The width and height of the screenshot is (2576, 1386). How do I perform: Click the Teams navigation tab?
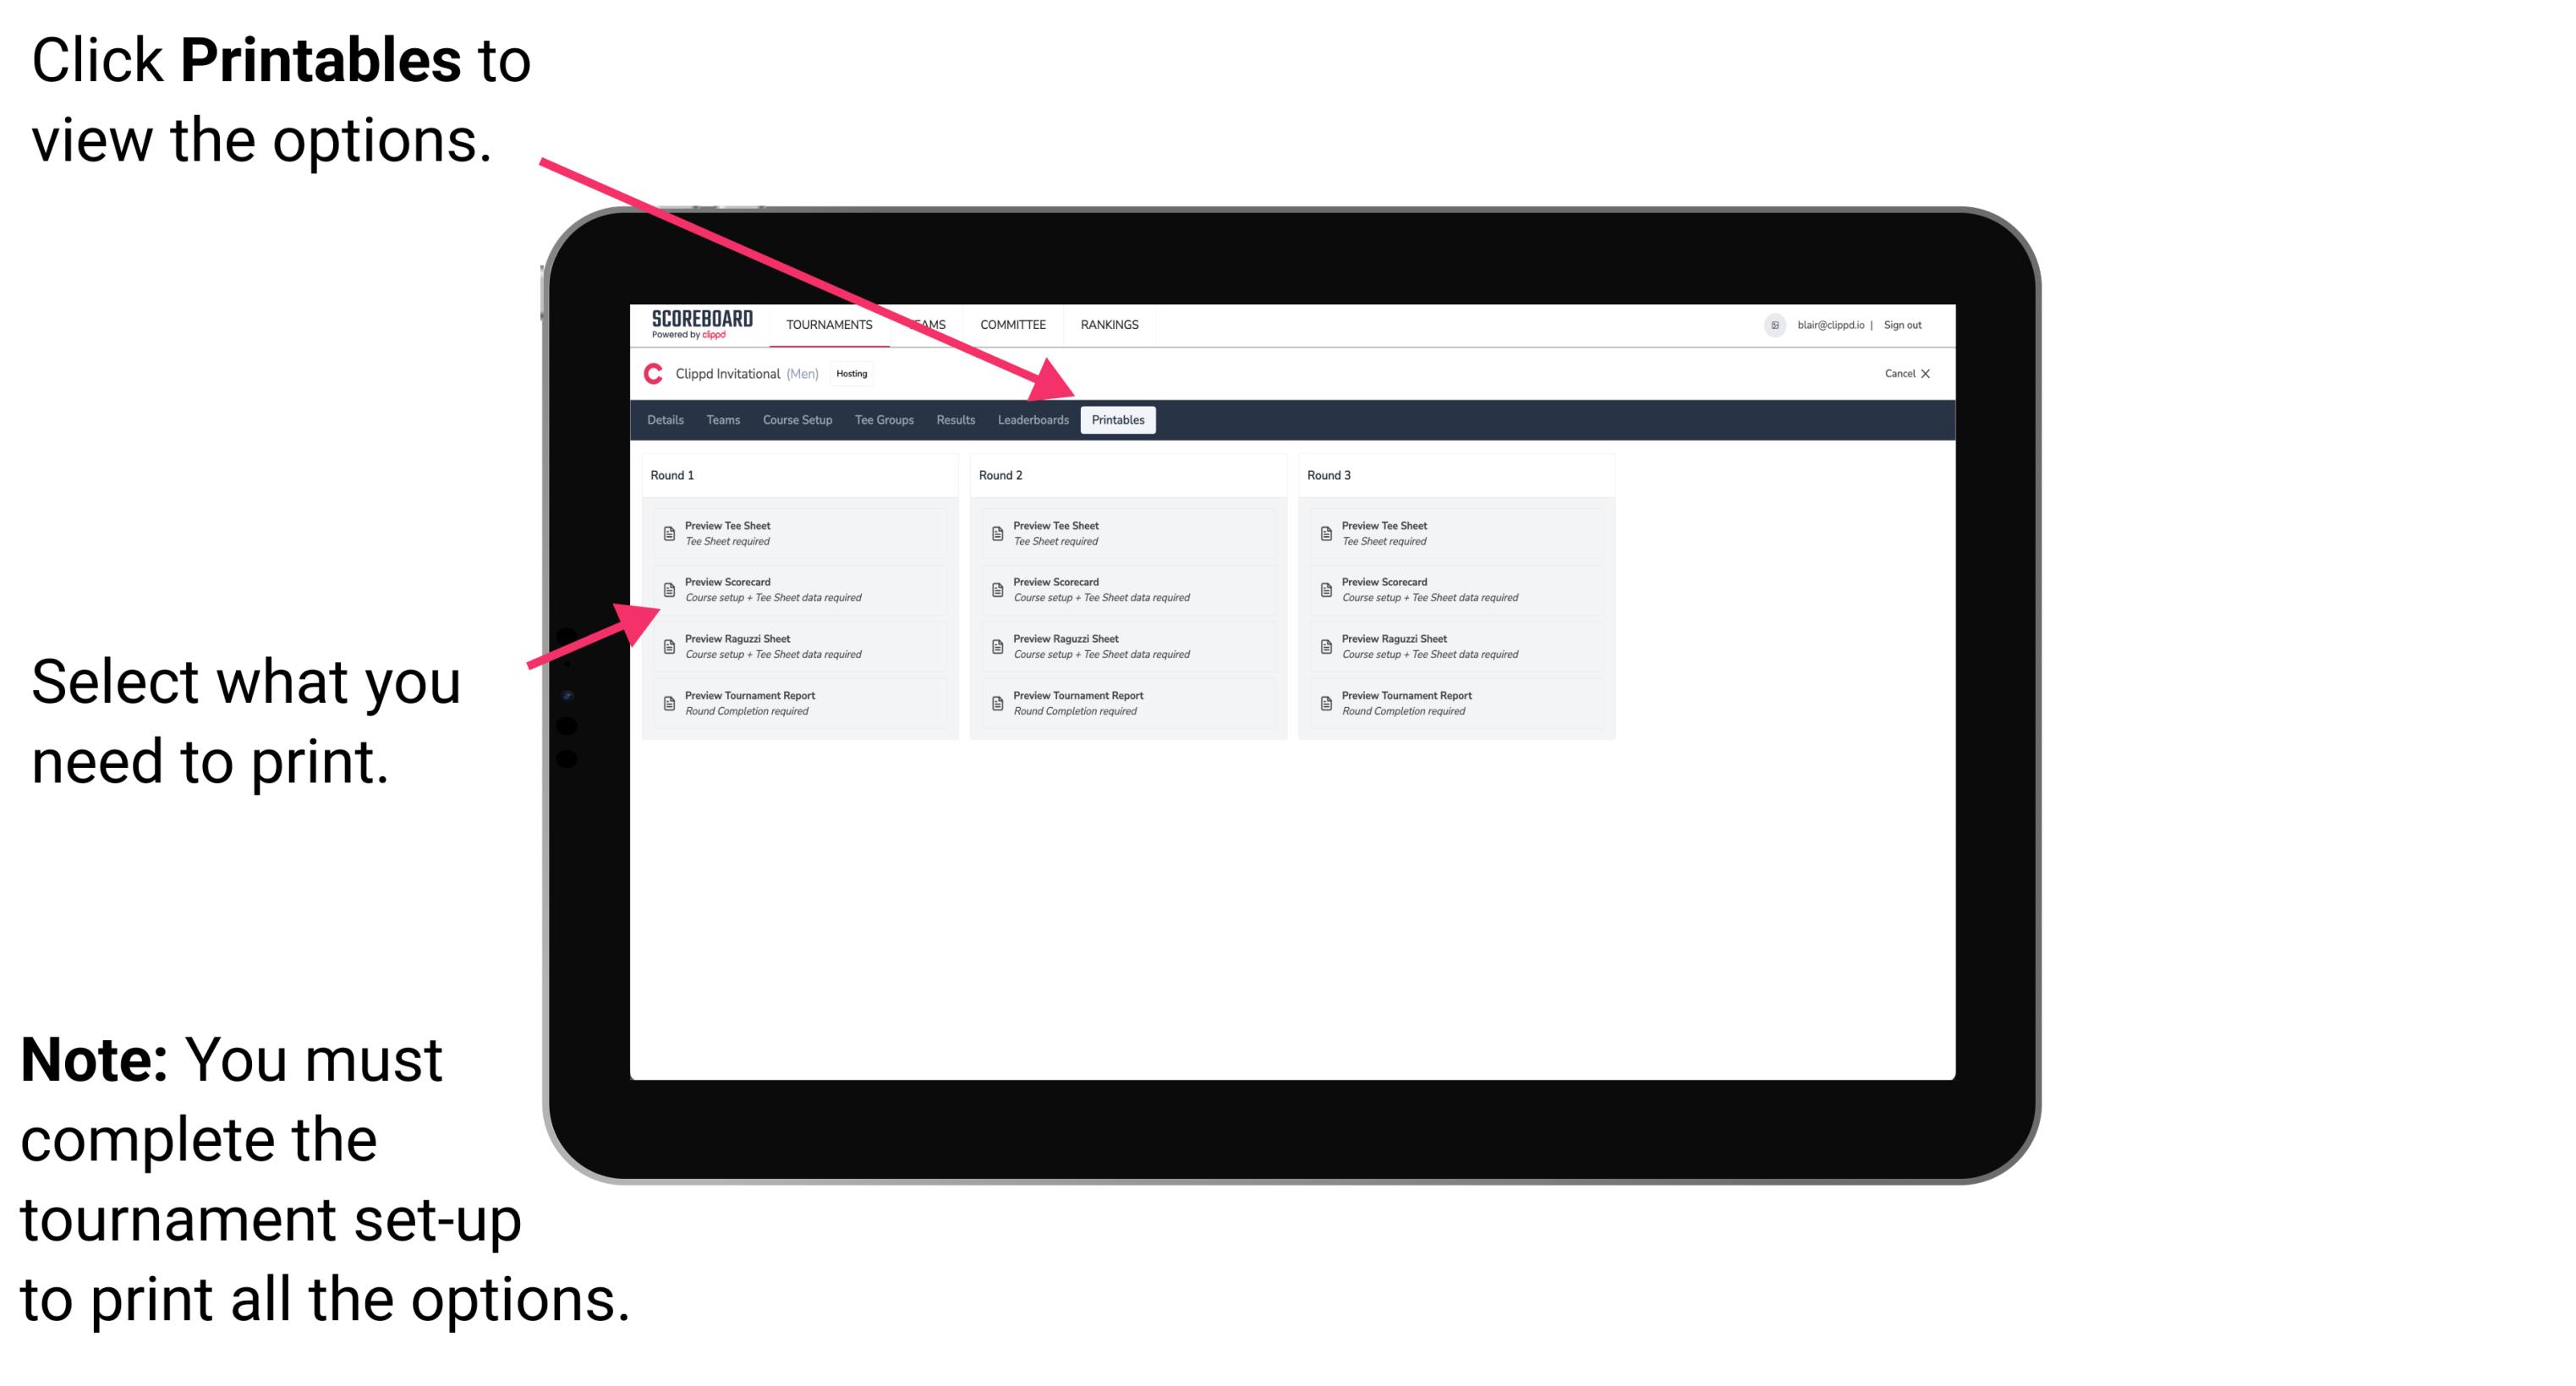tap(715, 420)
